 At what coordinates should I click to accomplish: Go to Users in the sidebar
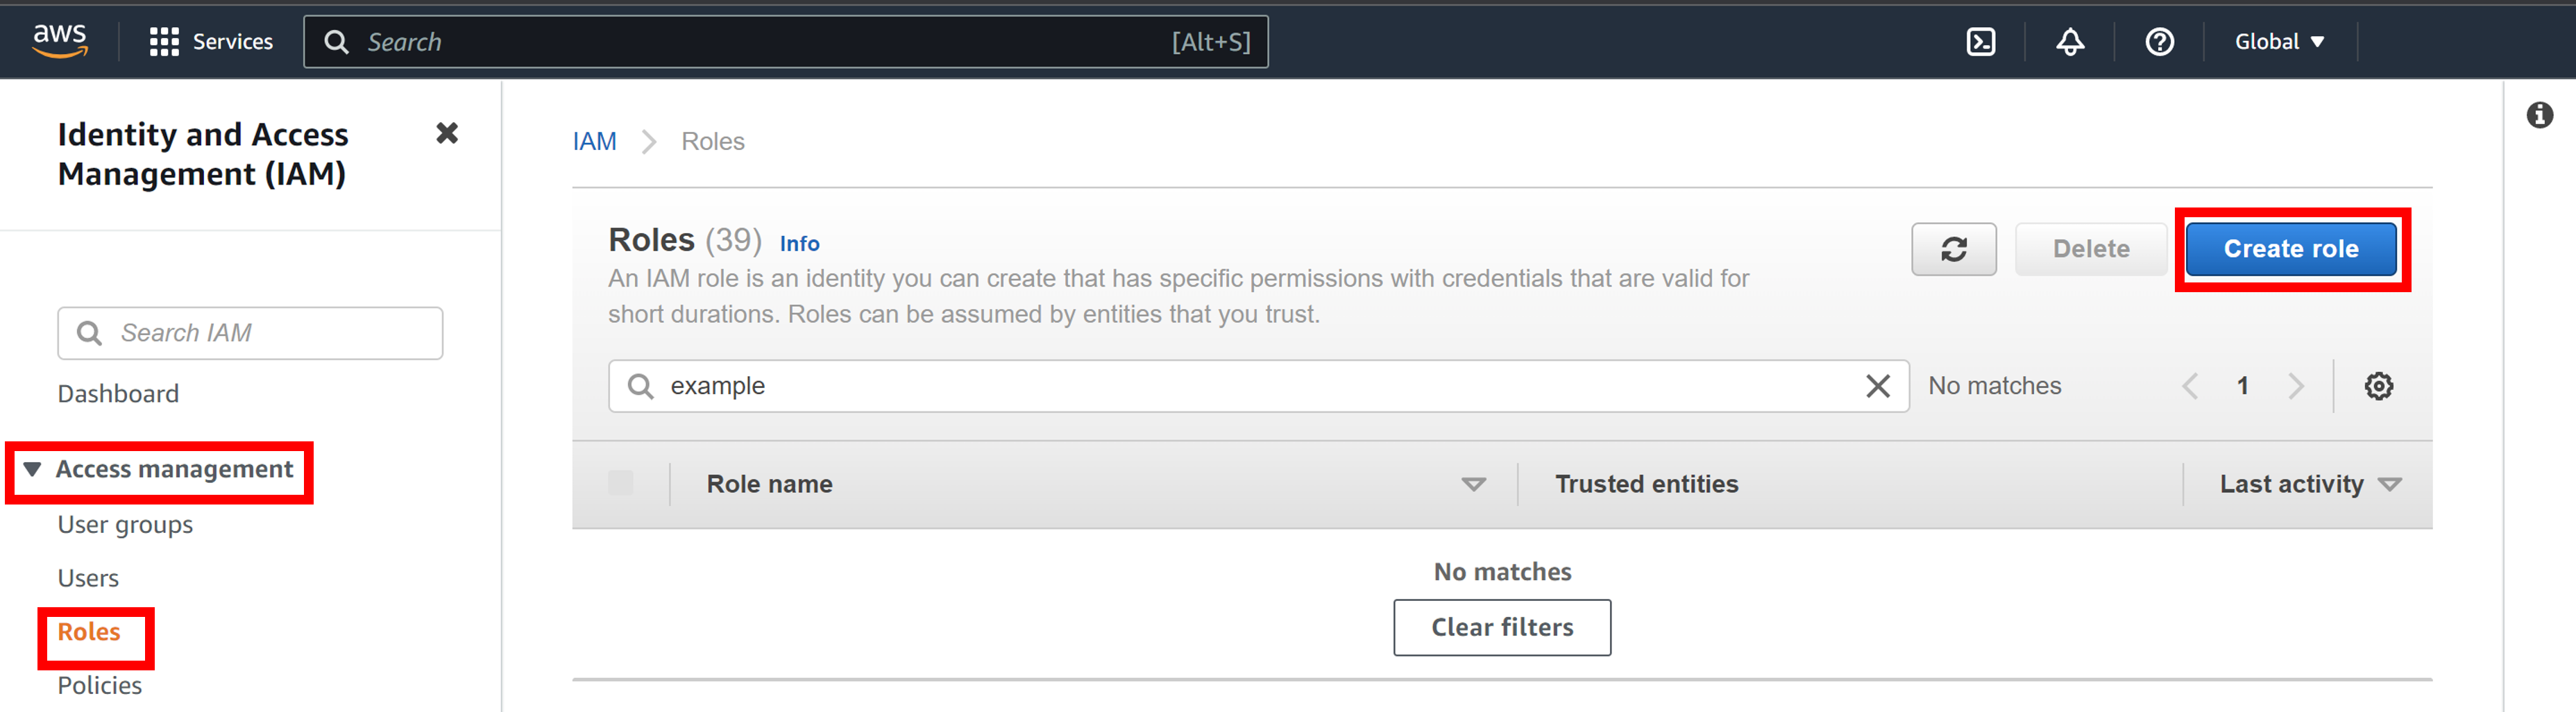point(88,578)
